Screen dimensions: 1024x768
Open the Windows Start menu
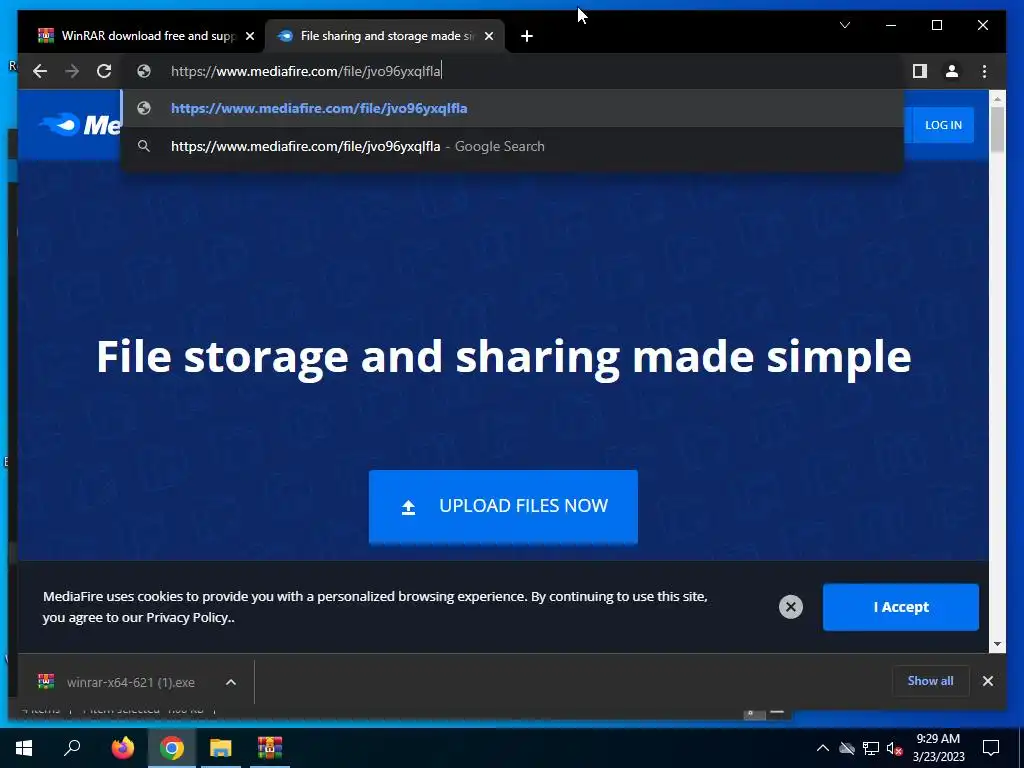(x=24, y=748)
